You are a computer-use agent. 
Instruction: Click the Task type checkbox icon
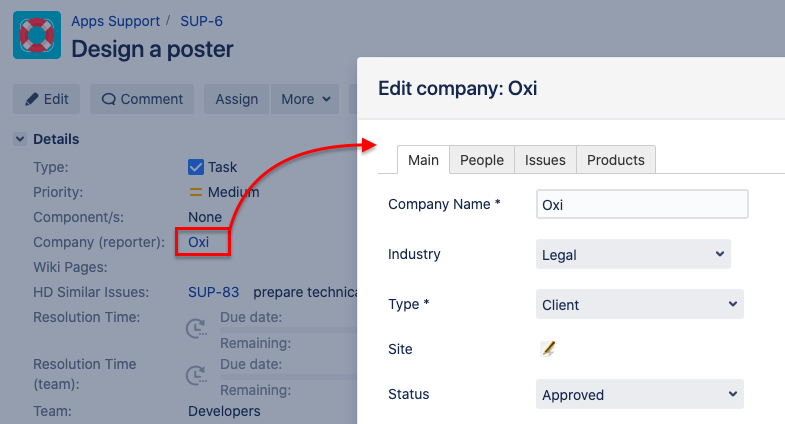click(x=196, y=167)
